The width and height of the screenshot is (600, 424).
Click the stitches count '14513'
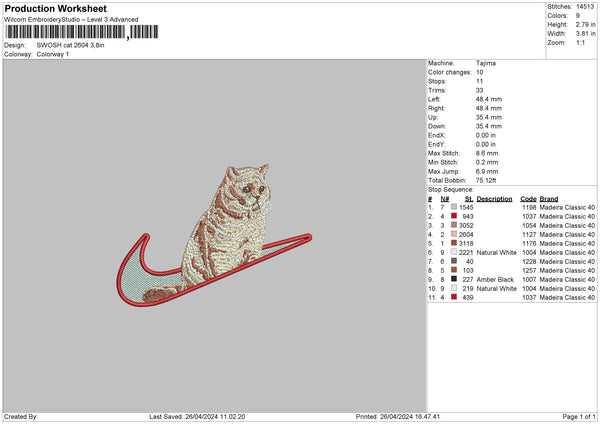[x=585, y=7]
